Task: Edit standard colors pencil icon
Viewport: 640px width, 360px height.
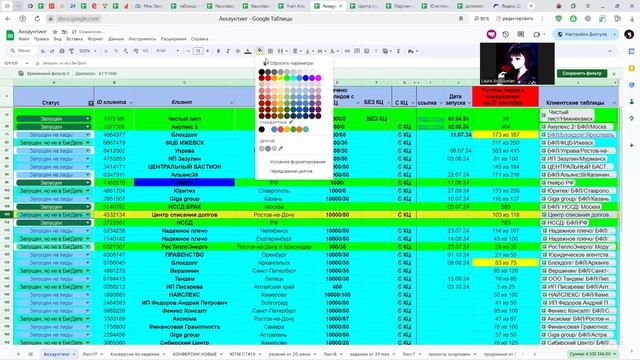Action: tap(291, 122)
